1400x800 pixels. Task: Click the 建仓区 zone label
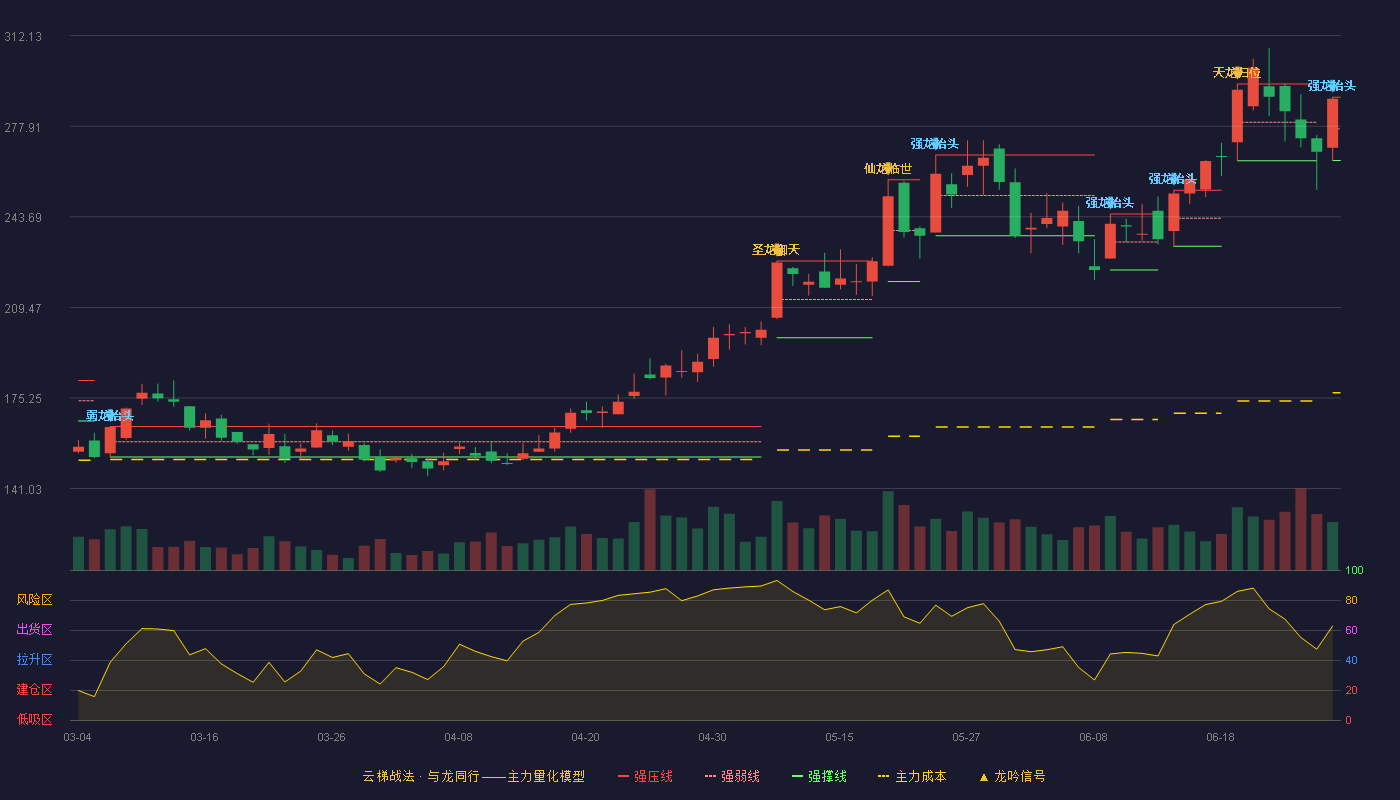click(x=35, y=690)
